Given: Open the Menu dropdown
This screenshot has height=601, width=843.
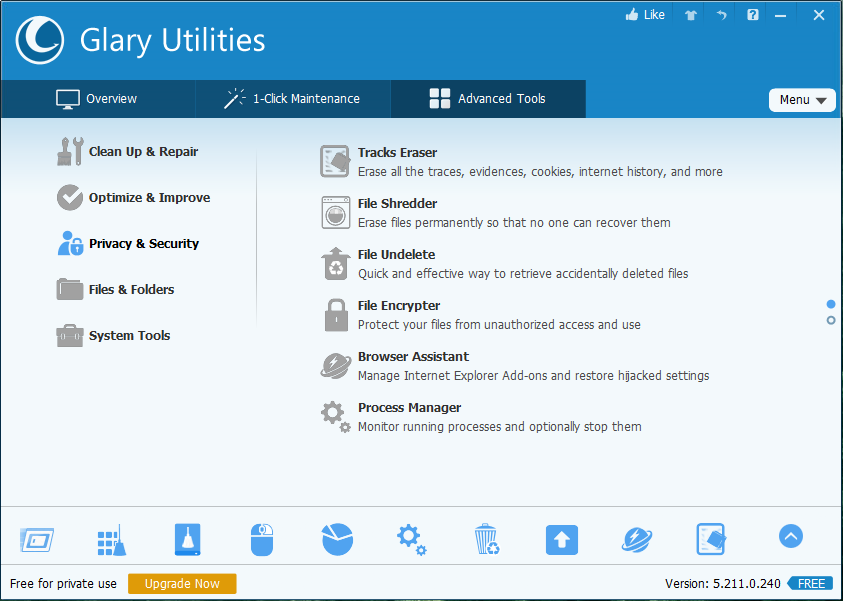Looking at the screenshot, I should point(802,100).
